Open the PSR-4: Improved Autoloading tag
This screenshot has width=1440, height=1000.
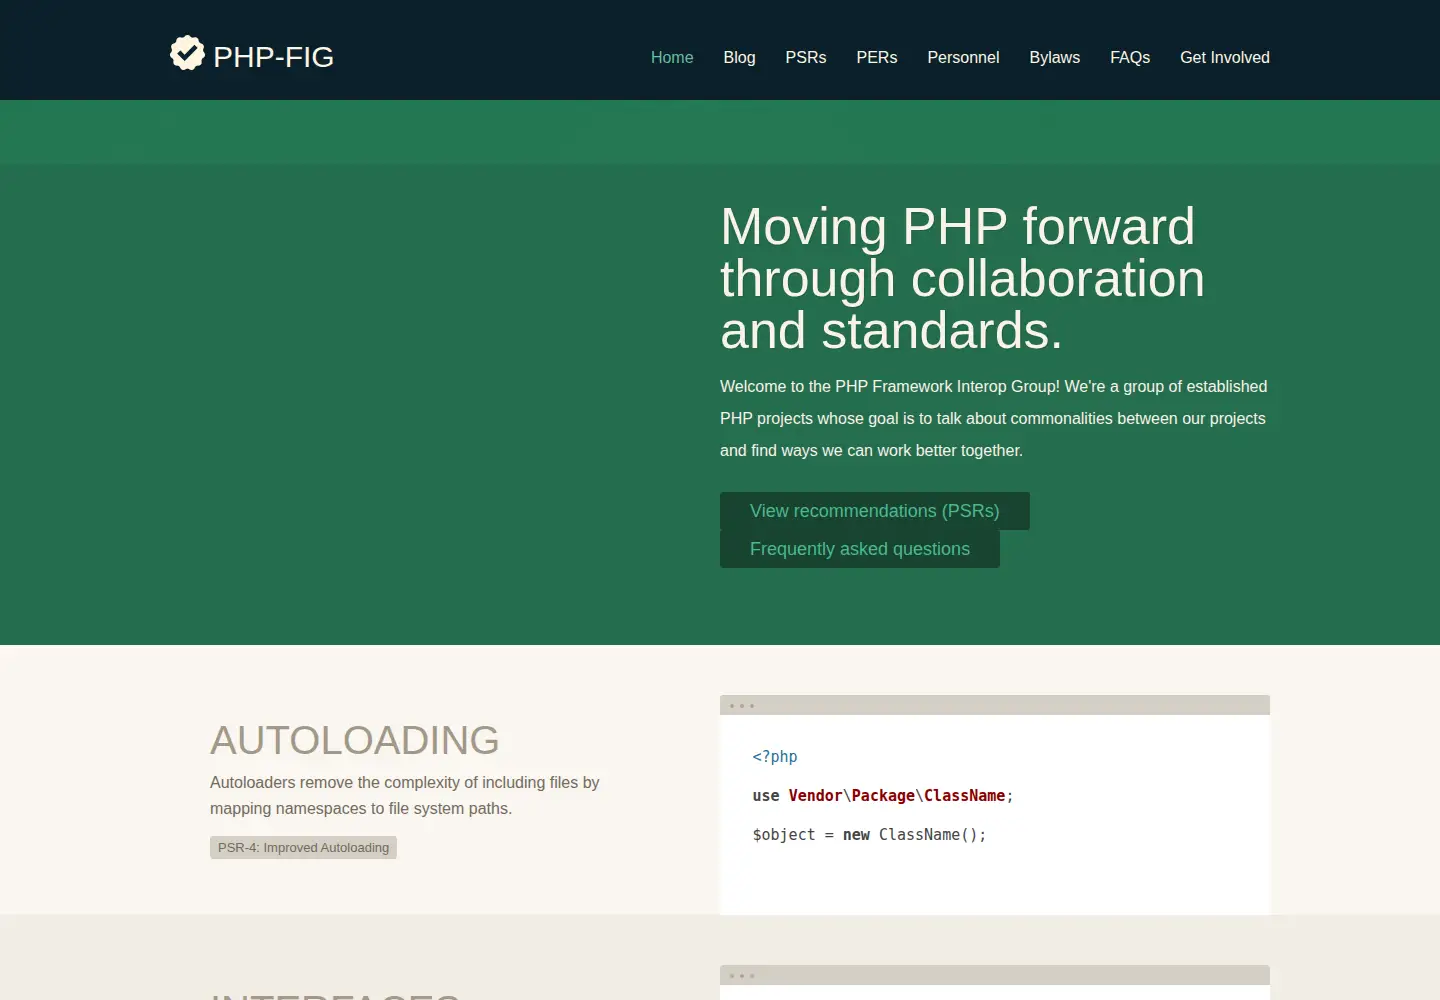tap(303, 848)
